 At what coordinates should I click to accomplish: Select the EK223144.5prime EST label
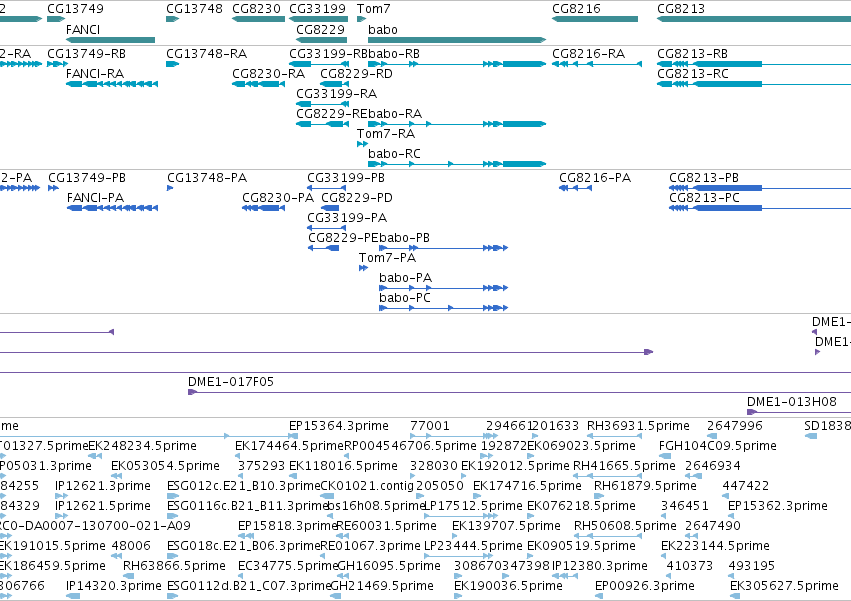715,546
